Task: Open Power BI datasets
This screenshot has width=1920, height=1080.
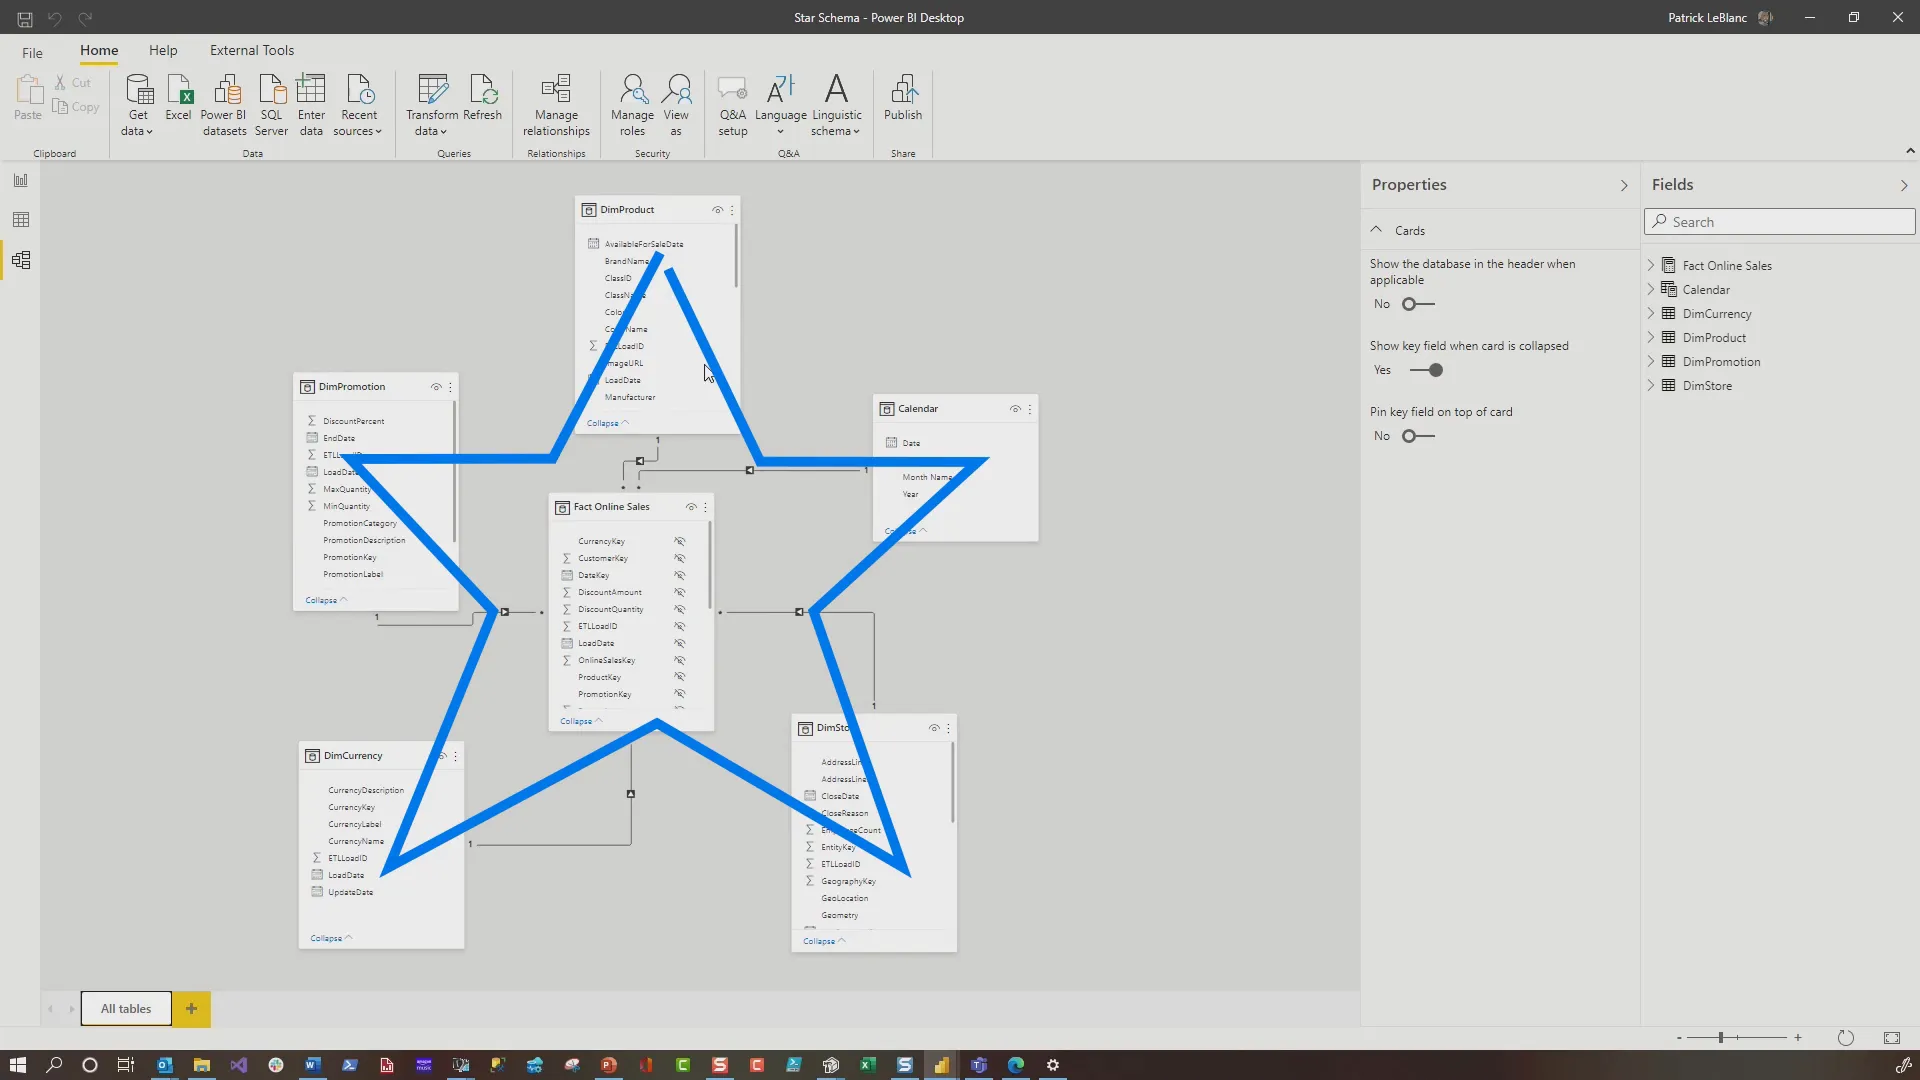Action: pos(224,105)
